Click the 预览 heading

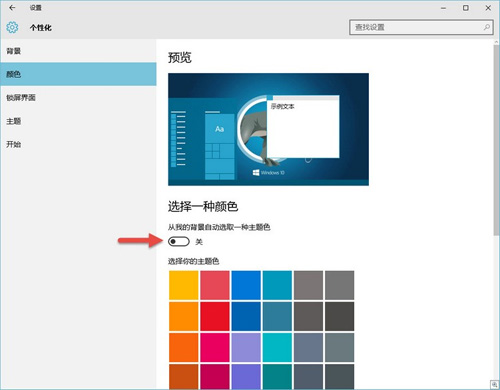click(x=180, y=58)
